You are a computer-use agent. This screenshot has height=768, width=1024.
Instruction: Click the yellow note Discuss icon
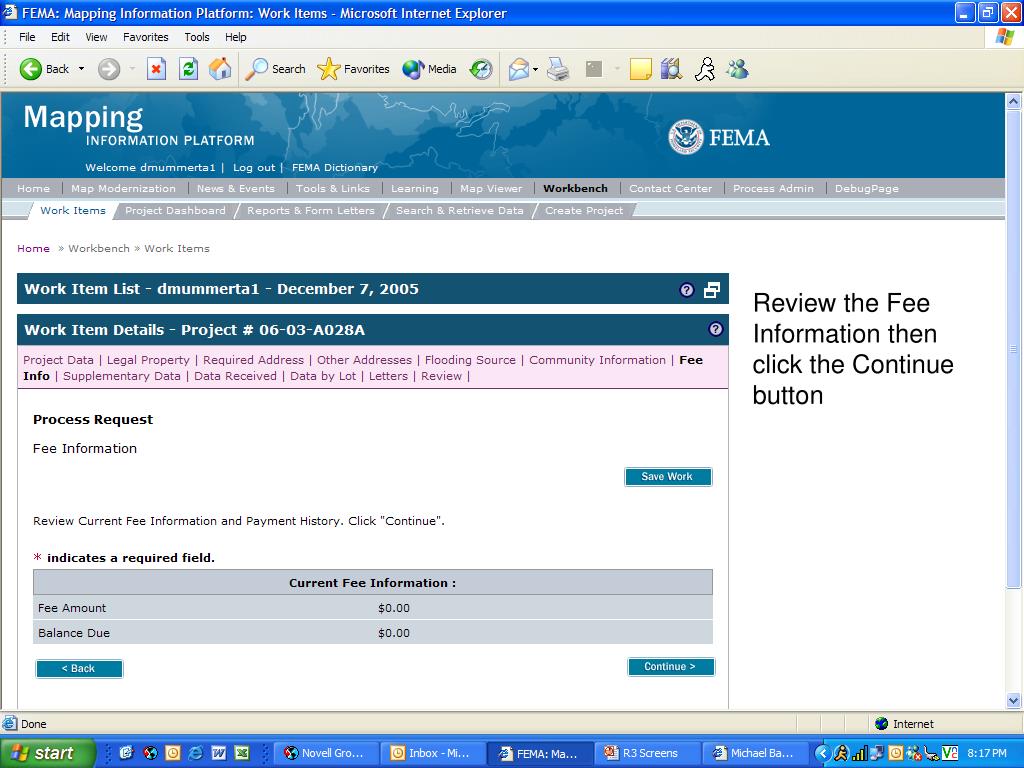(641, 69)
